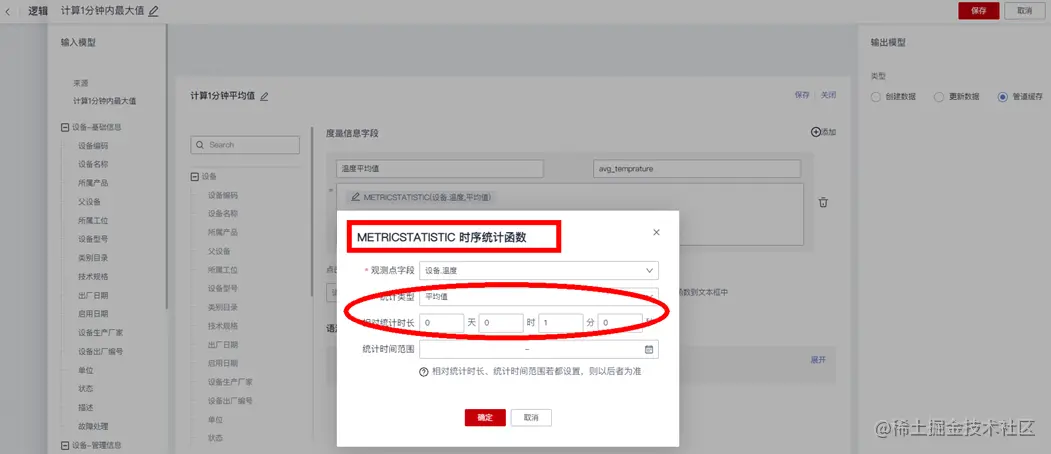Click the top-right 取消 button

[x=1024, y=11]
